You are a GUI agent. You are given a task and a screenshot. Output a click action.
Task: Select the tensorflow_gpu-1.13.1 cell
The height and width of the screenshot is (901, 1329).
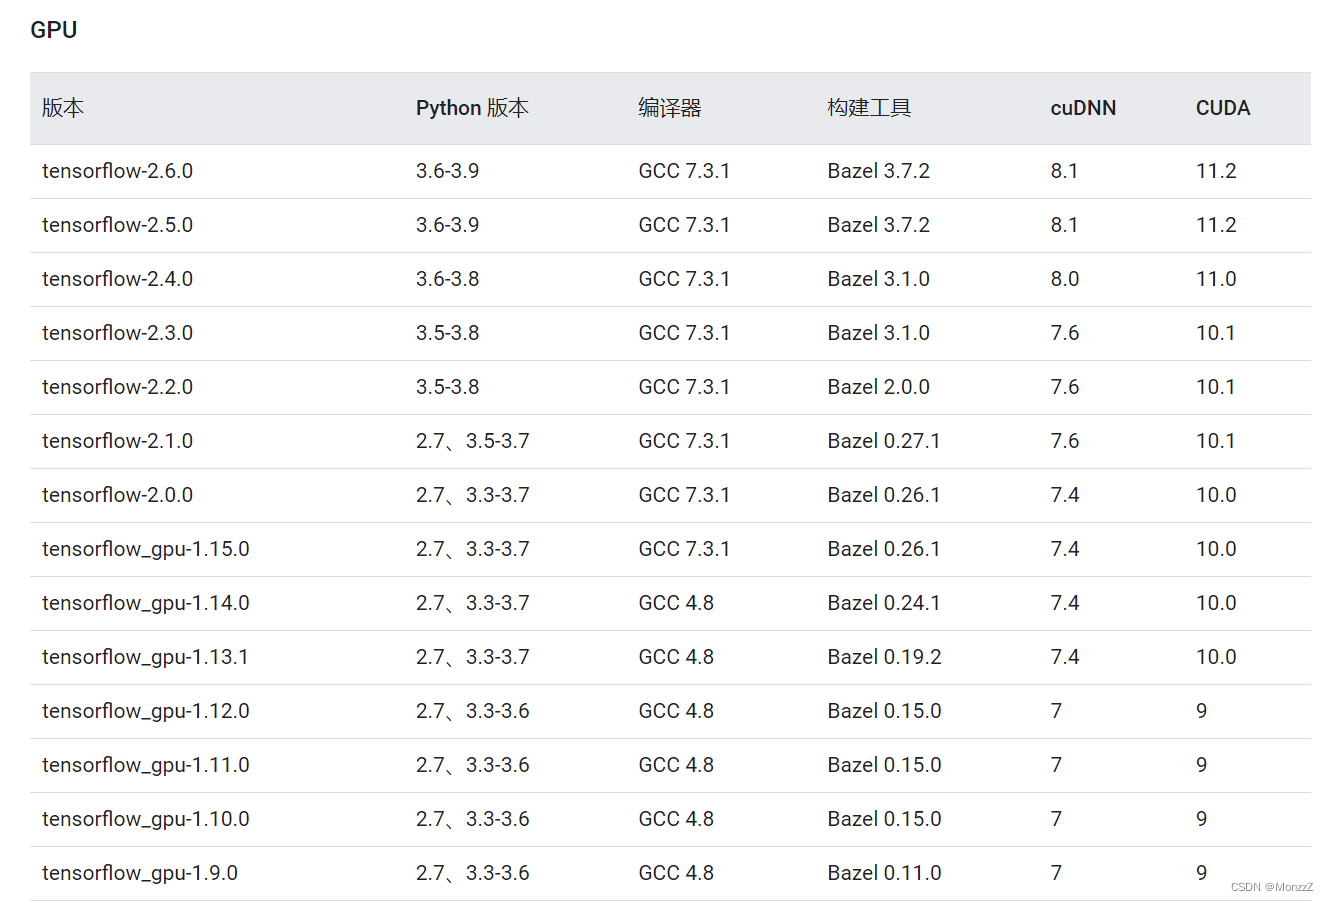tap(146, 657)
